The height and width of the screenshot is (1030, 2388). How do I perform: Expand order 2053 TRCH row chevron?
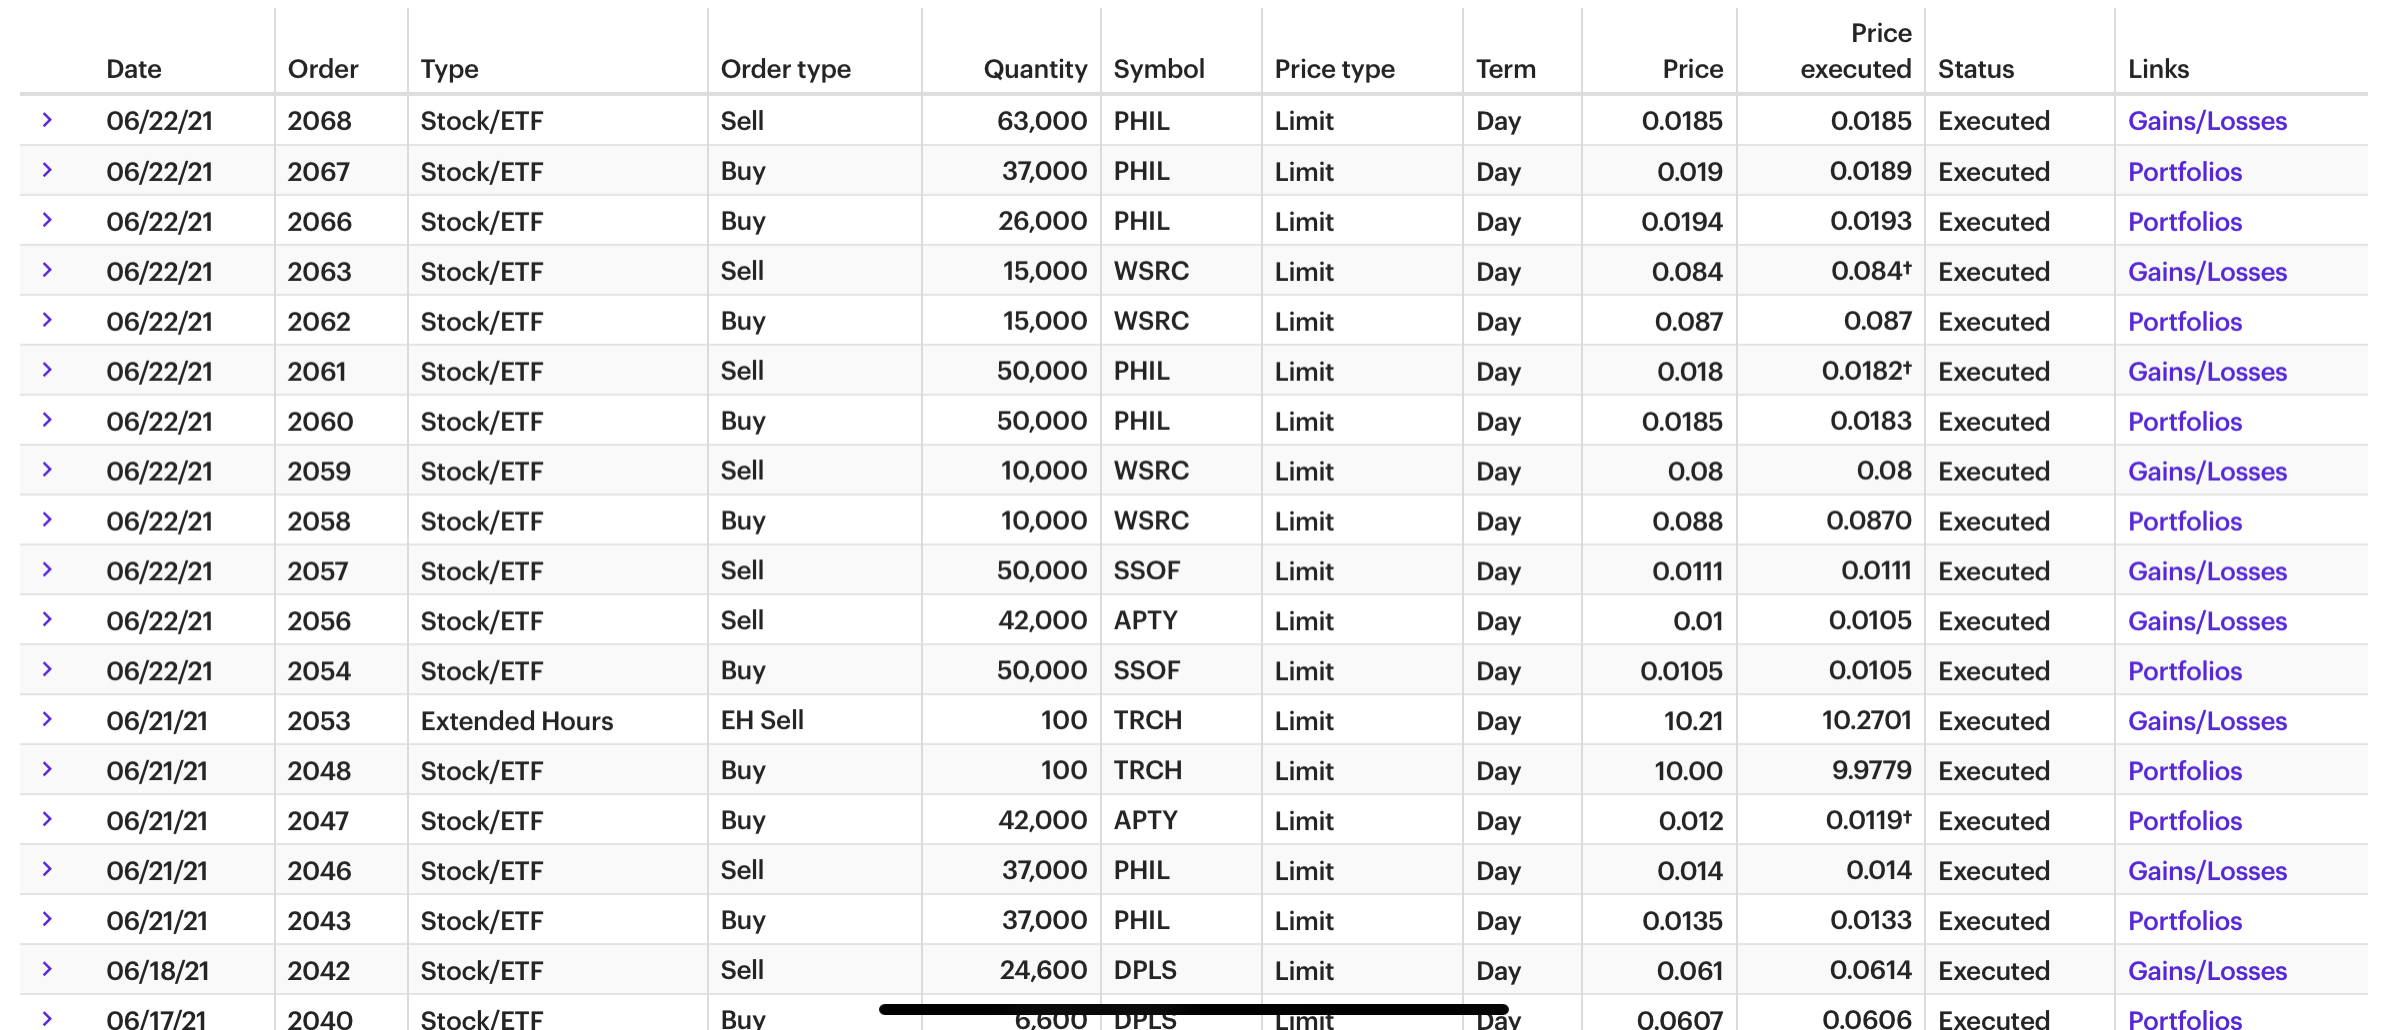47,719
